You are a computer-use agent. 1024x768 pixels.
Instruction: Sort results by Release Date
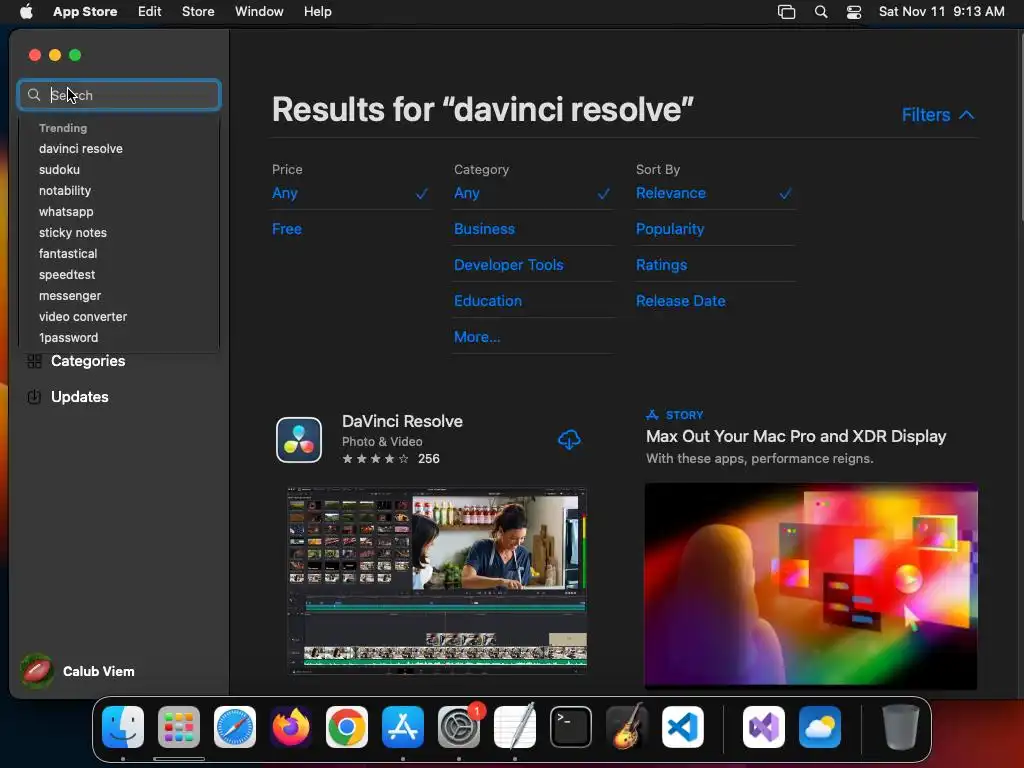[680, 301]
